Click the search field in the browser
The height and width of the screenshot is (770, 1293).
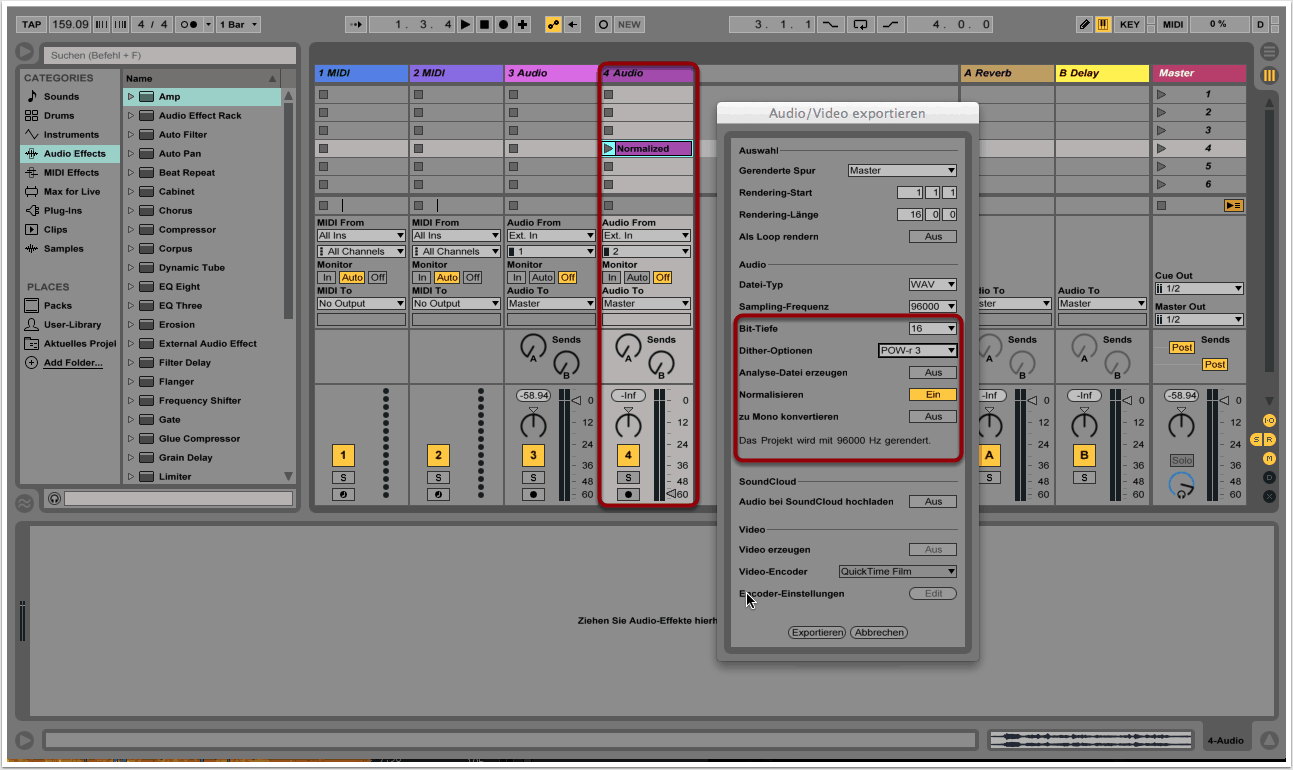pyautogui.click(x=170, y=56)
